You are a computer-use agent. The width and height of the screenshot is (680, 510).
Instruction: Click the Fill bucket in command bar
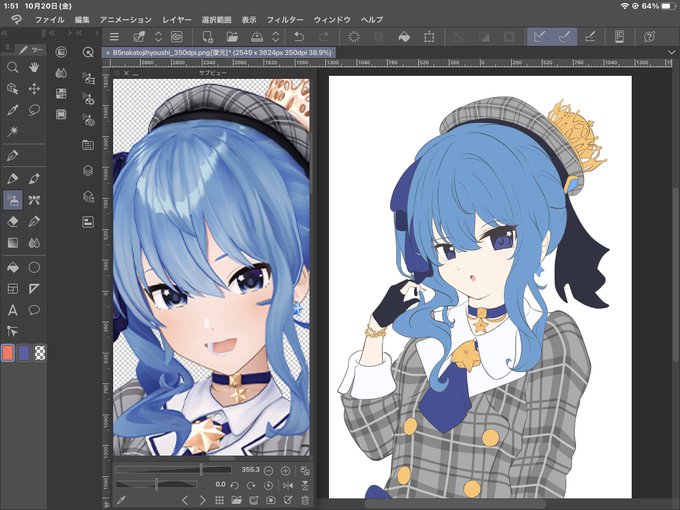click(x=404, y=37)
